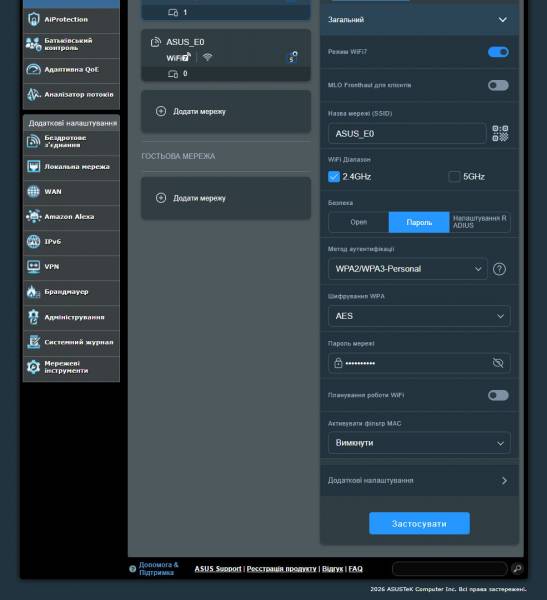
Task: Check the 5GHz band checkbox
Action: 454,176
